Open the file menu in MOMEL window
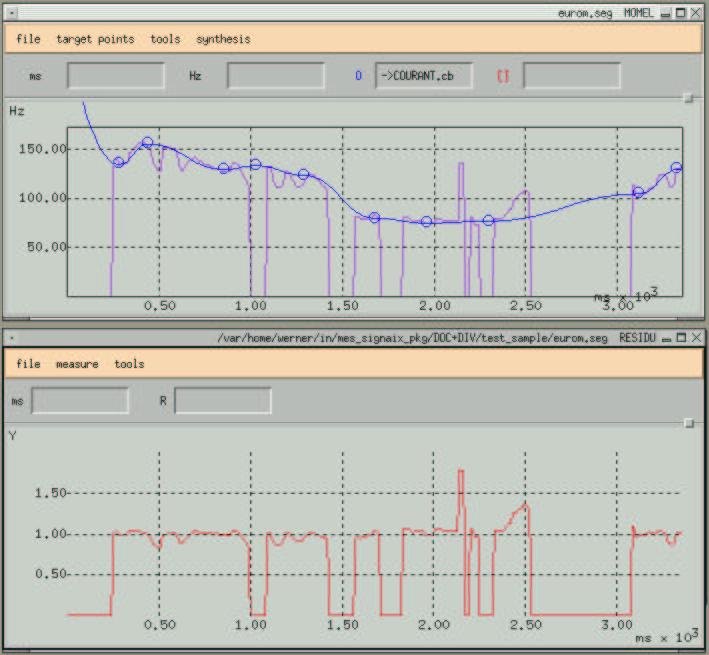This screenshot has height=655, width=709. click(28, 39)
